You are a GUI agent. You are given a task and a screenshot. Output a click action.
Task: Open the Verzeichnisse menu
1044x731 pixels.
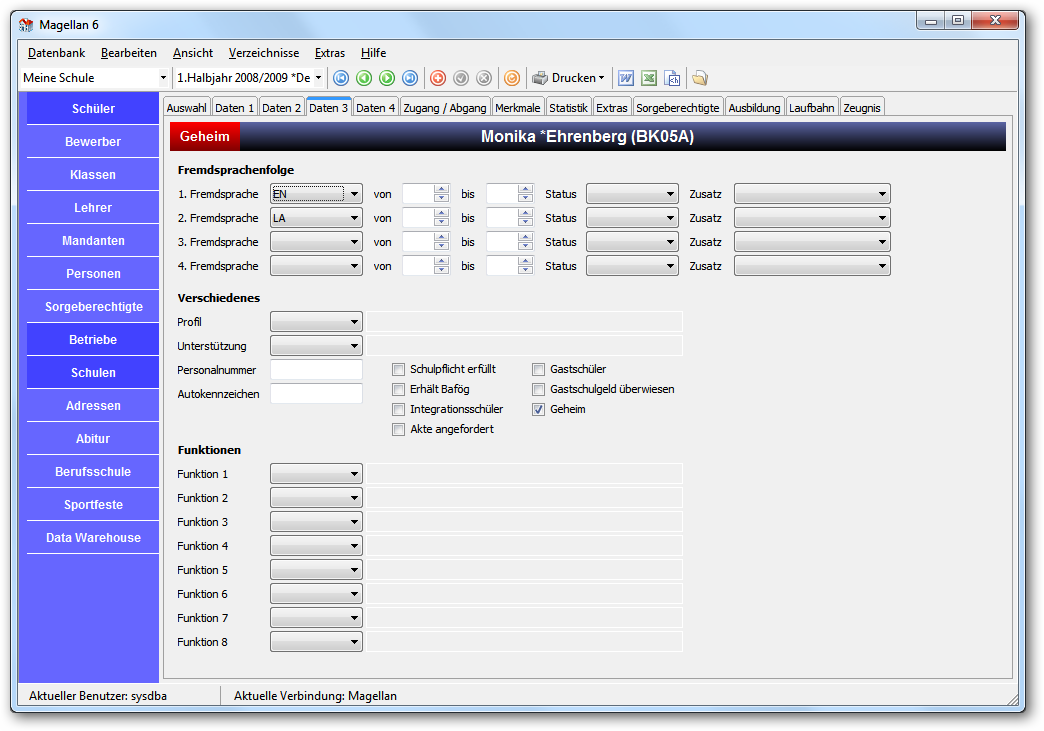(x=264, y=53)
